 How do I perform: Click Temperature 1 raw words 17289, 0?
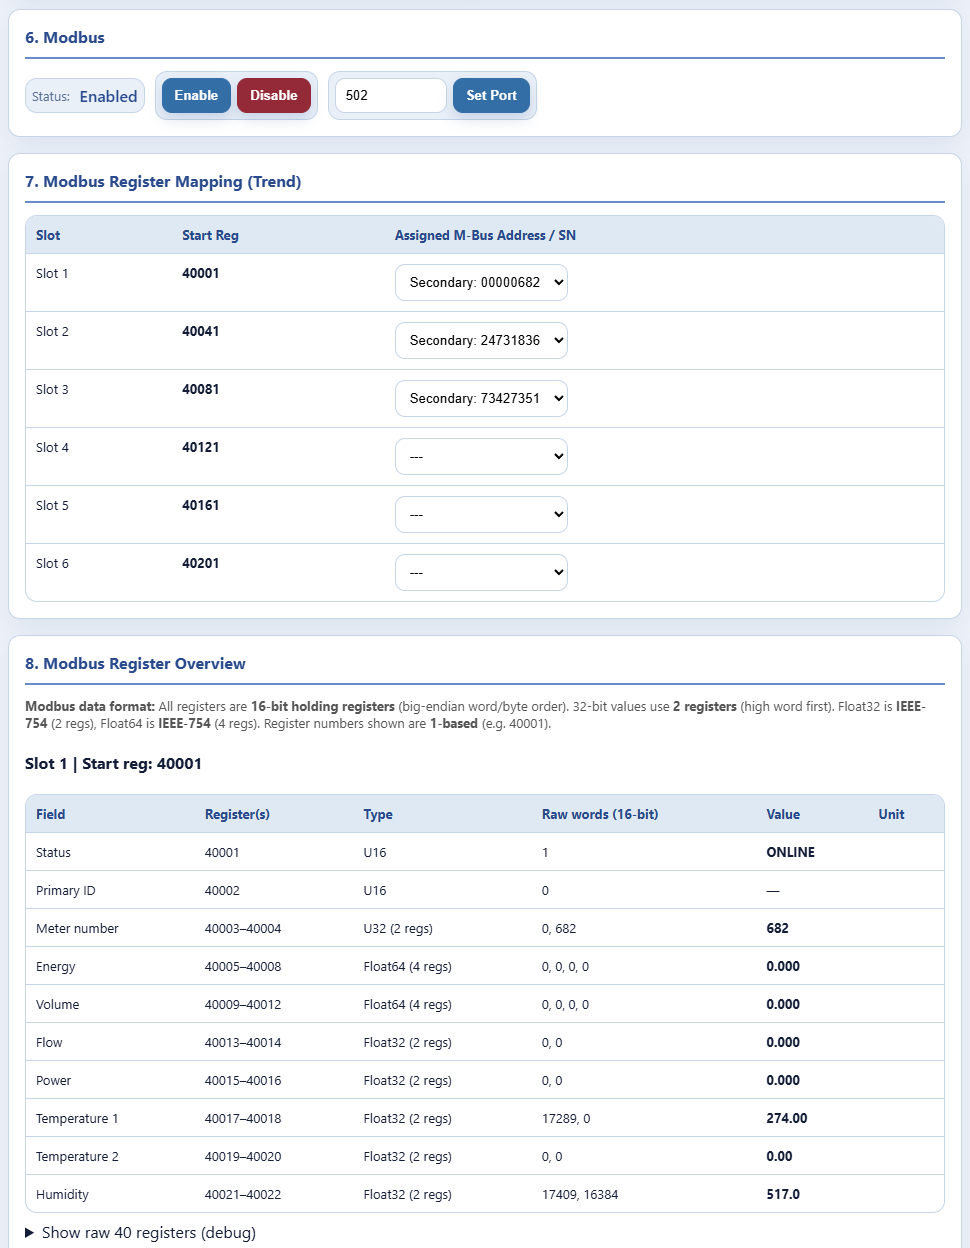566,1118
